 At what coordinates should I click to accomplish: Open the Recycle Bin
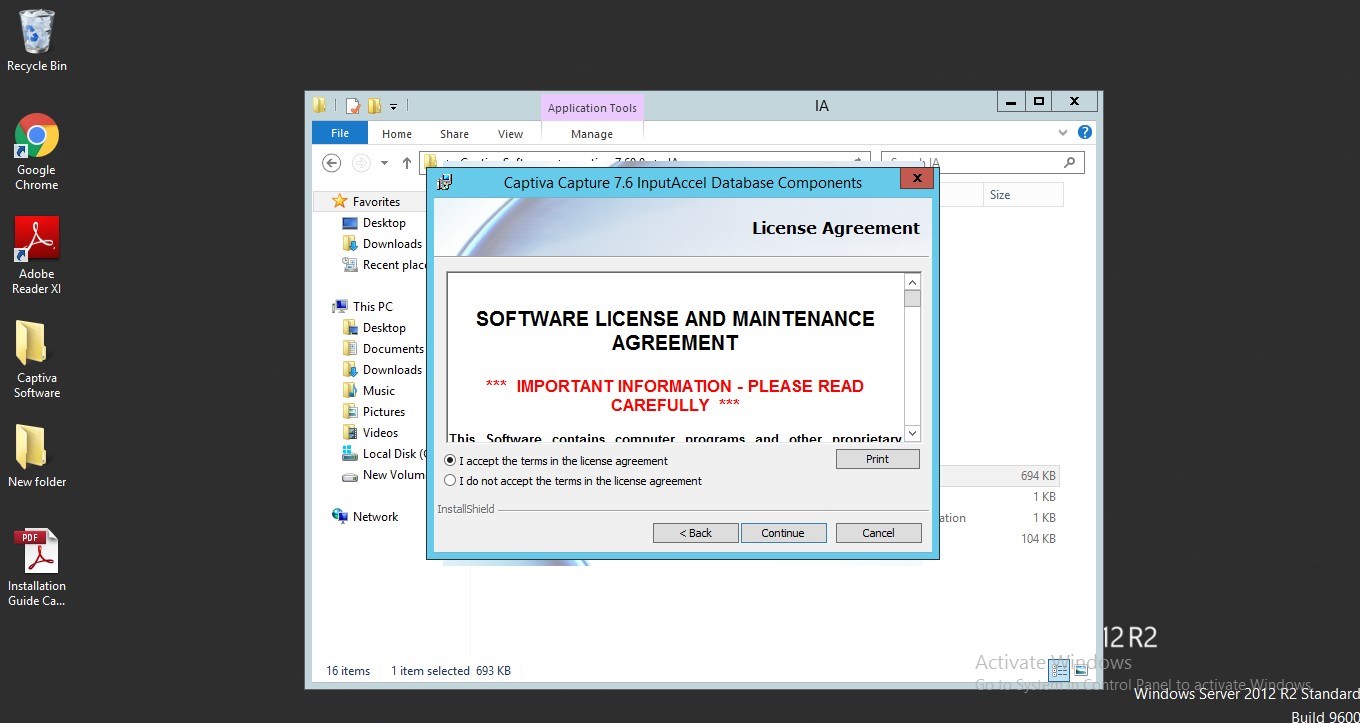pyautogui.click(x=36, y=30)
